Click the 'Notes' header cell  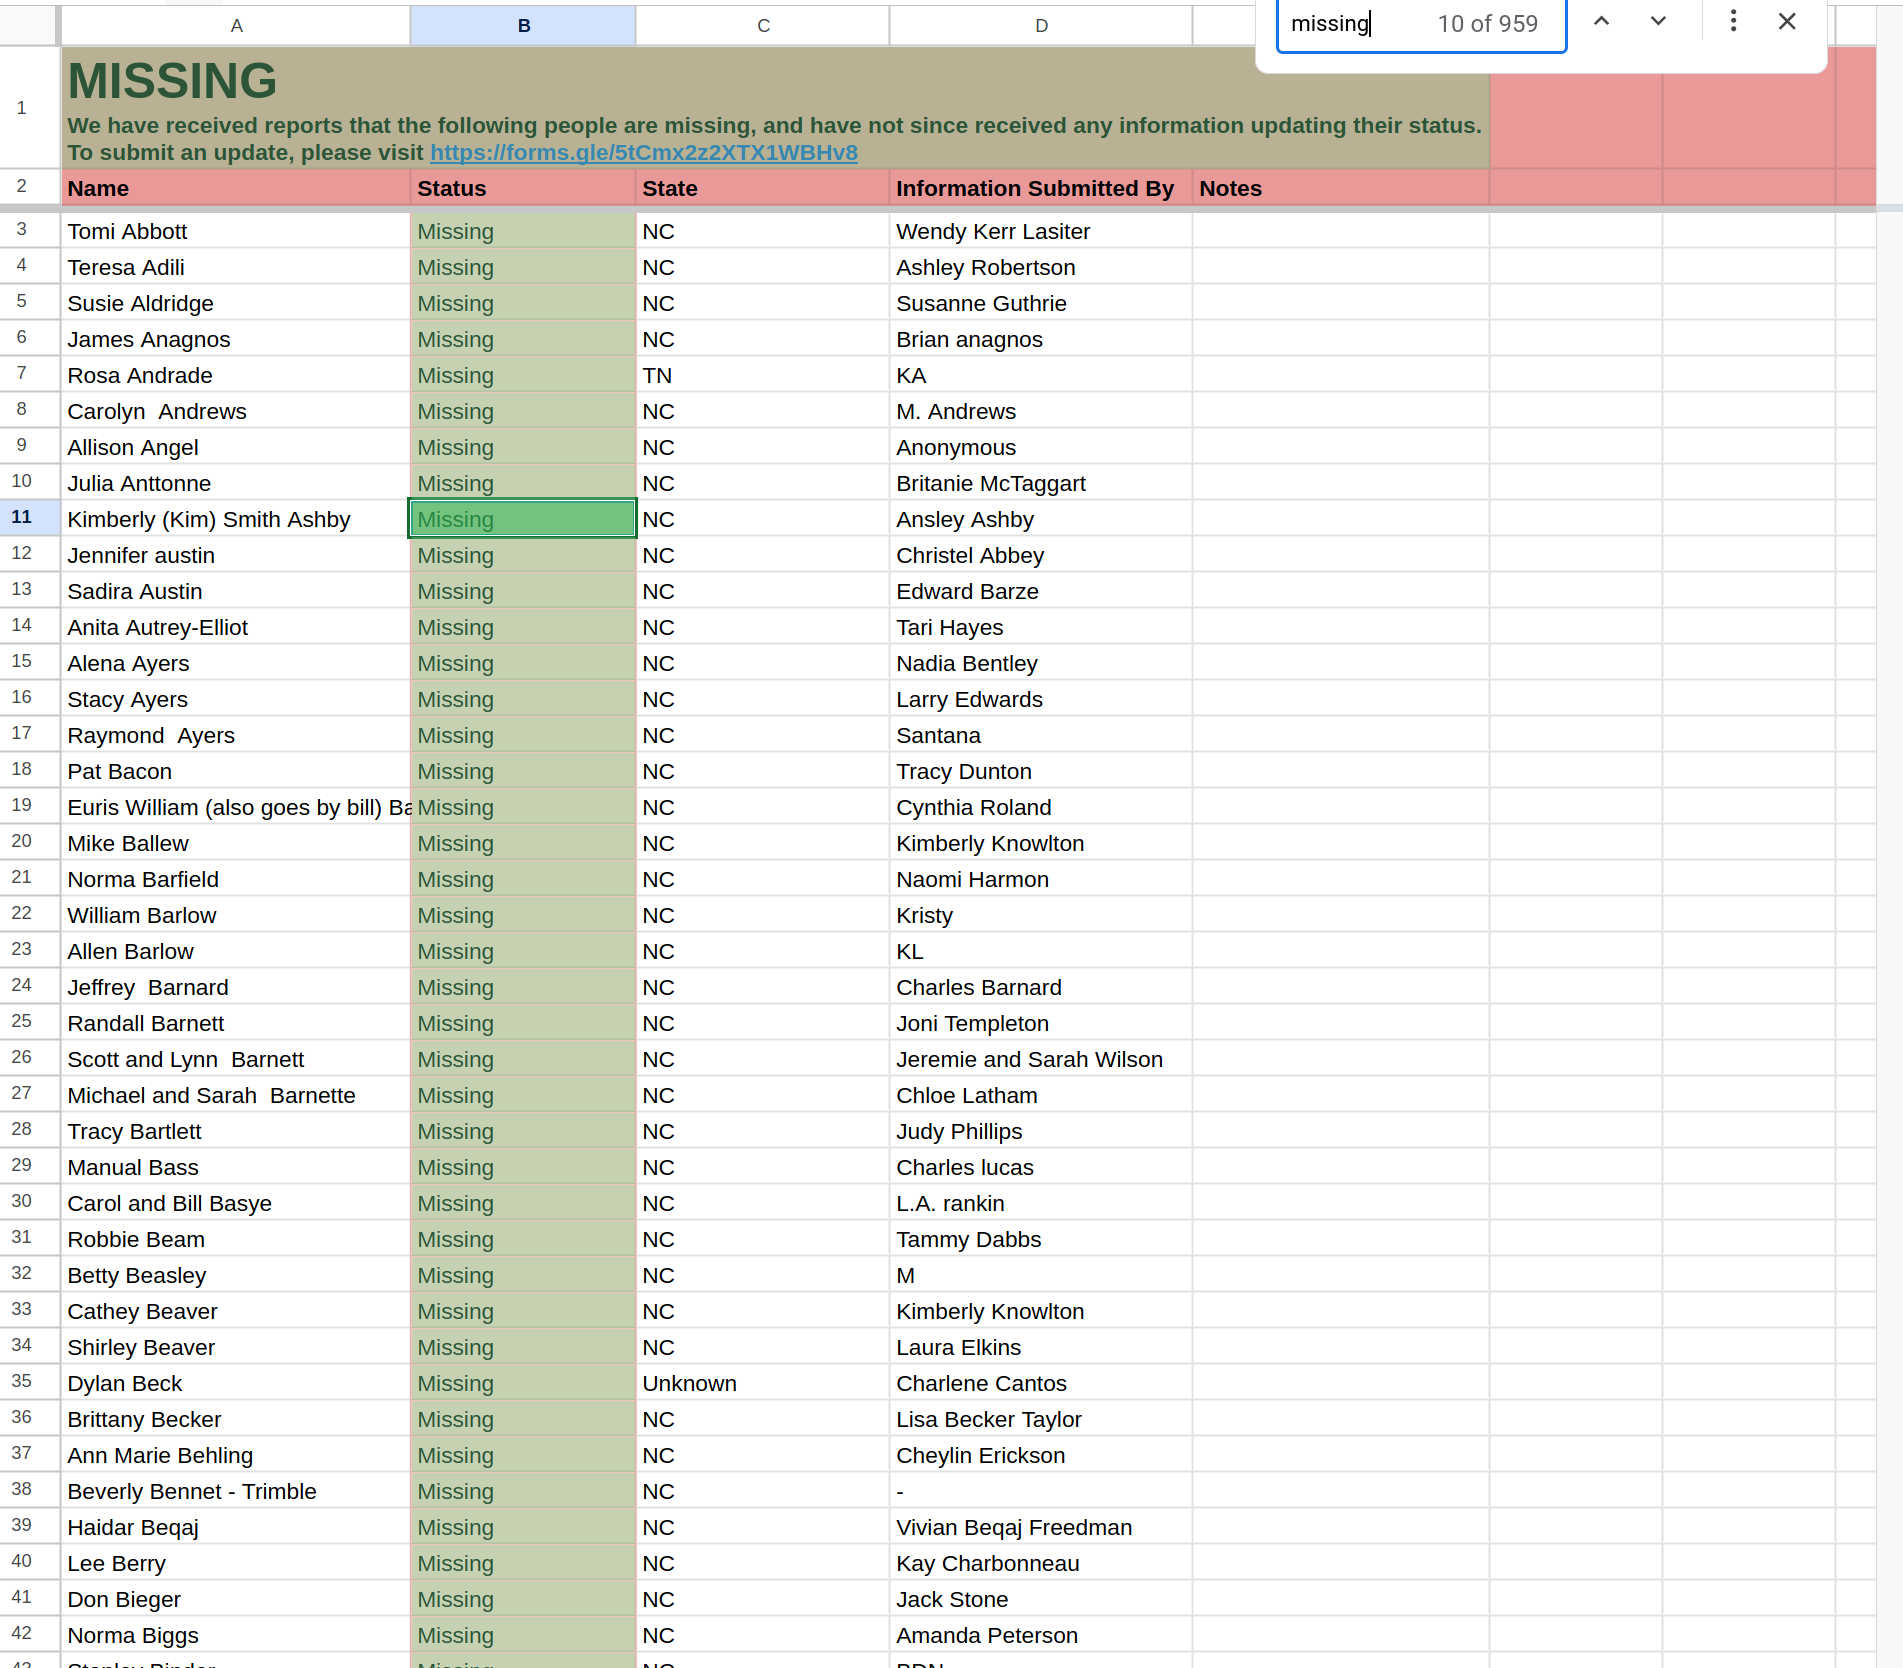coord(1341,188)
